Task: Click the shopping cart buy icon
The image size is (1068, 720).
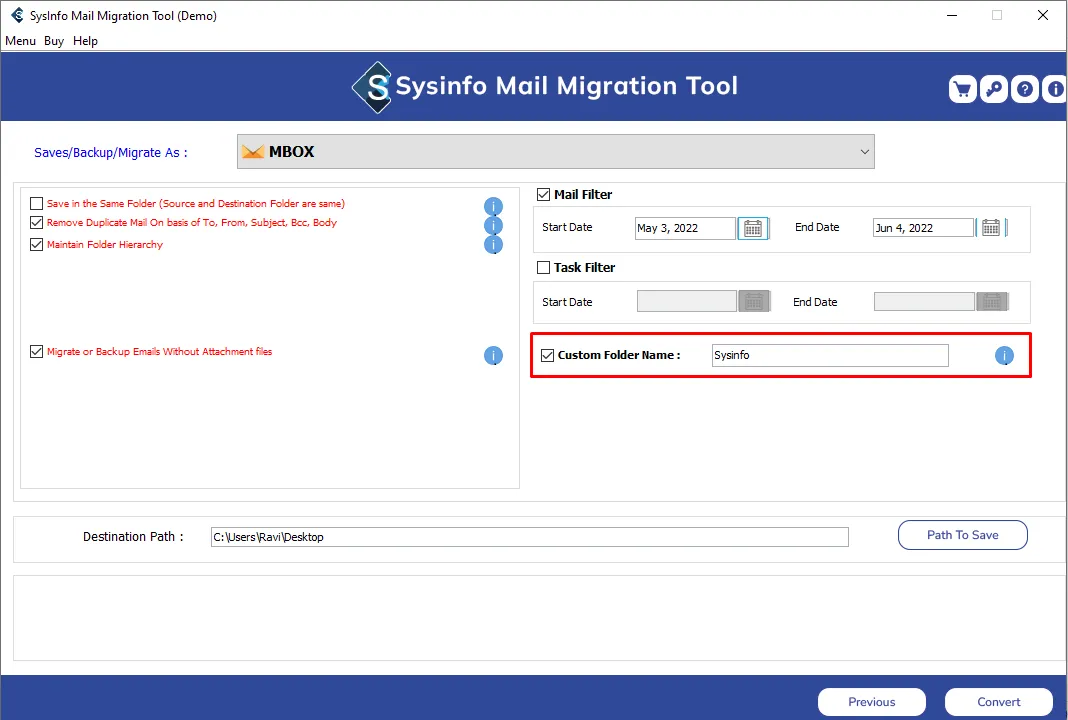Action: pos(962,89)
